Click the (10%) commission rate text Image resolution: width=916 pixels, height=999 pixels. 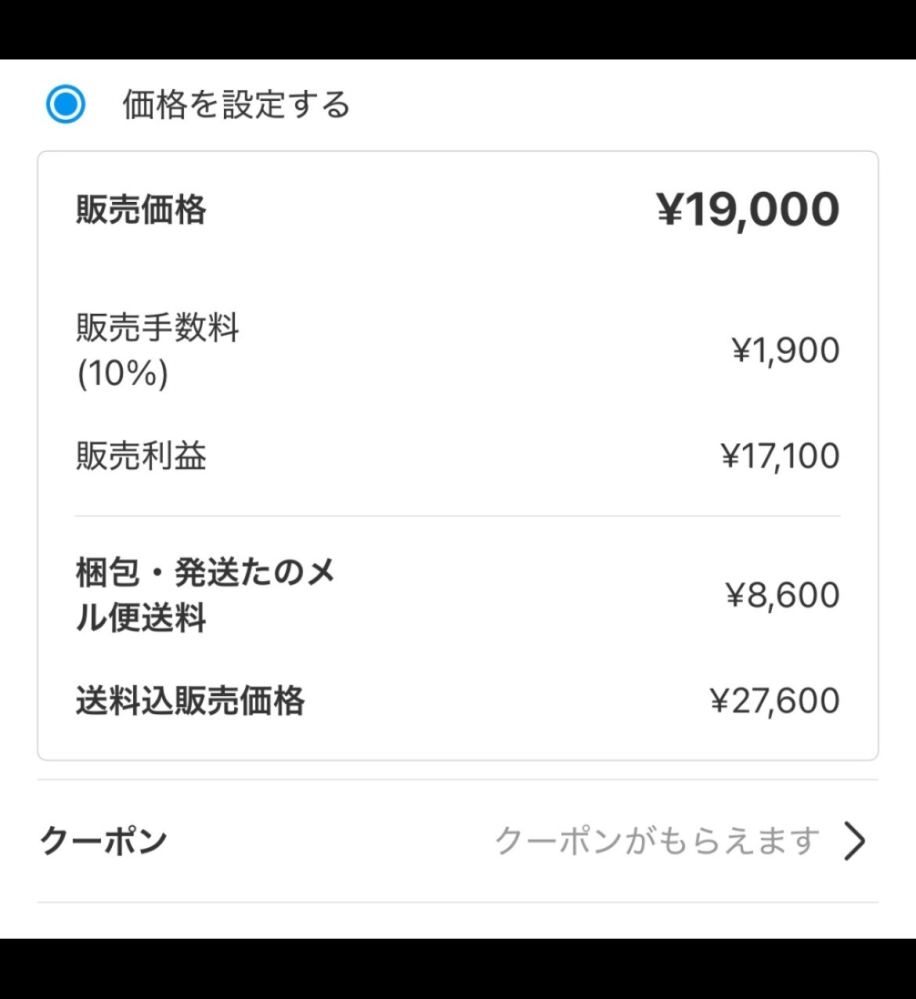(x=123, y=373)
